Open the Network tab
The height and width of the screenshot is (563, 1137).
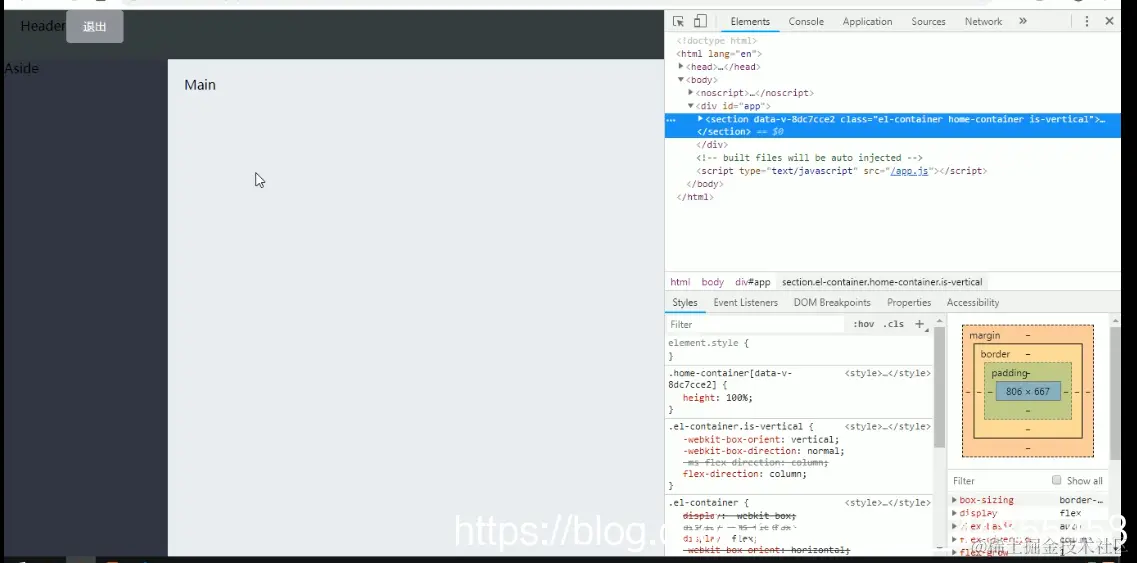pyautogui.click(x=983, y=22)
